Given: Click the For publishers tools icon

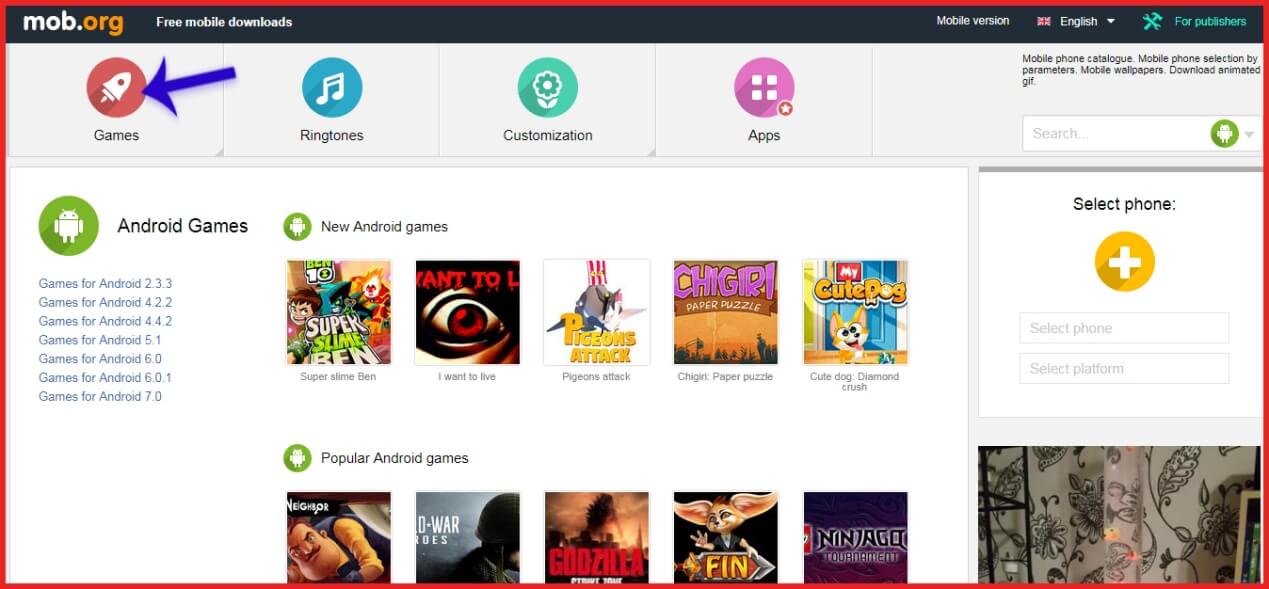Looking at the screenshot, I should (1152, 21).
